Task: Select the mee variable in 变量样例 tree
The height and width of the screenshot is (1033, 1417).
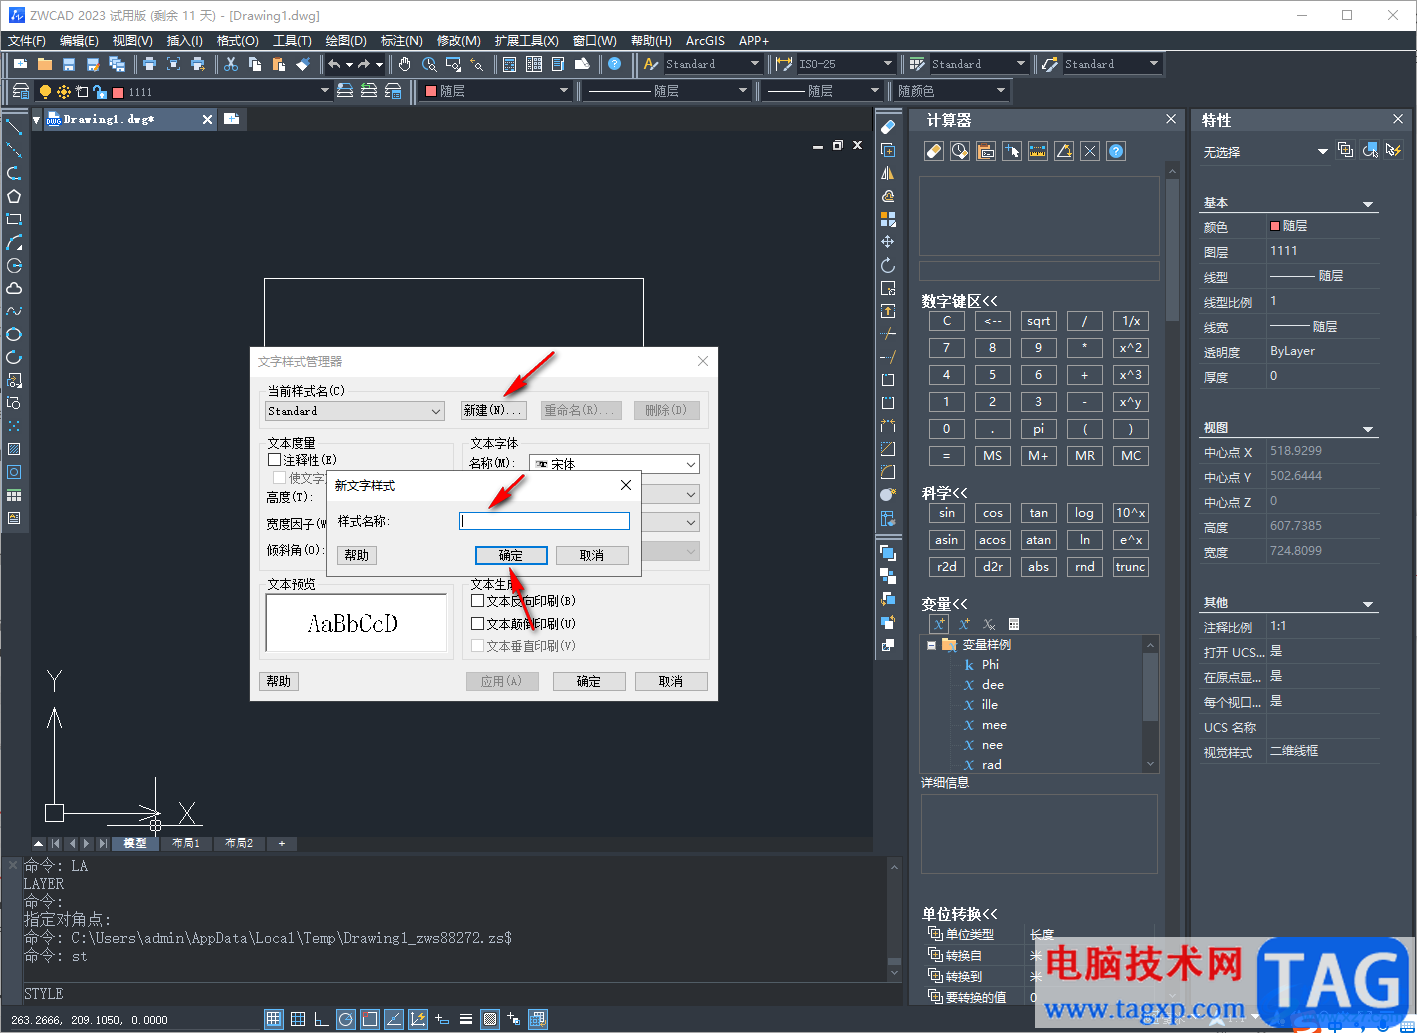Action: [994, 725]
